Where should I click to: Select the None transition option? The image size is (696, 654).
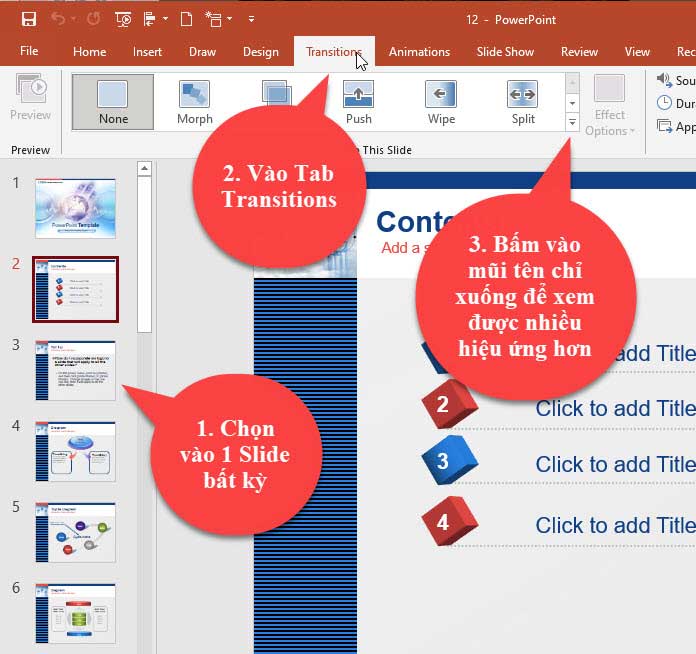(113, 102)
